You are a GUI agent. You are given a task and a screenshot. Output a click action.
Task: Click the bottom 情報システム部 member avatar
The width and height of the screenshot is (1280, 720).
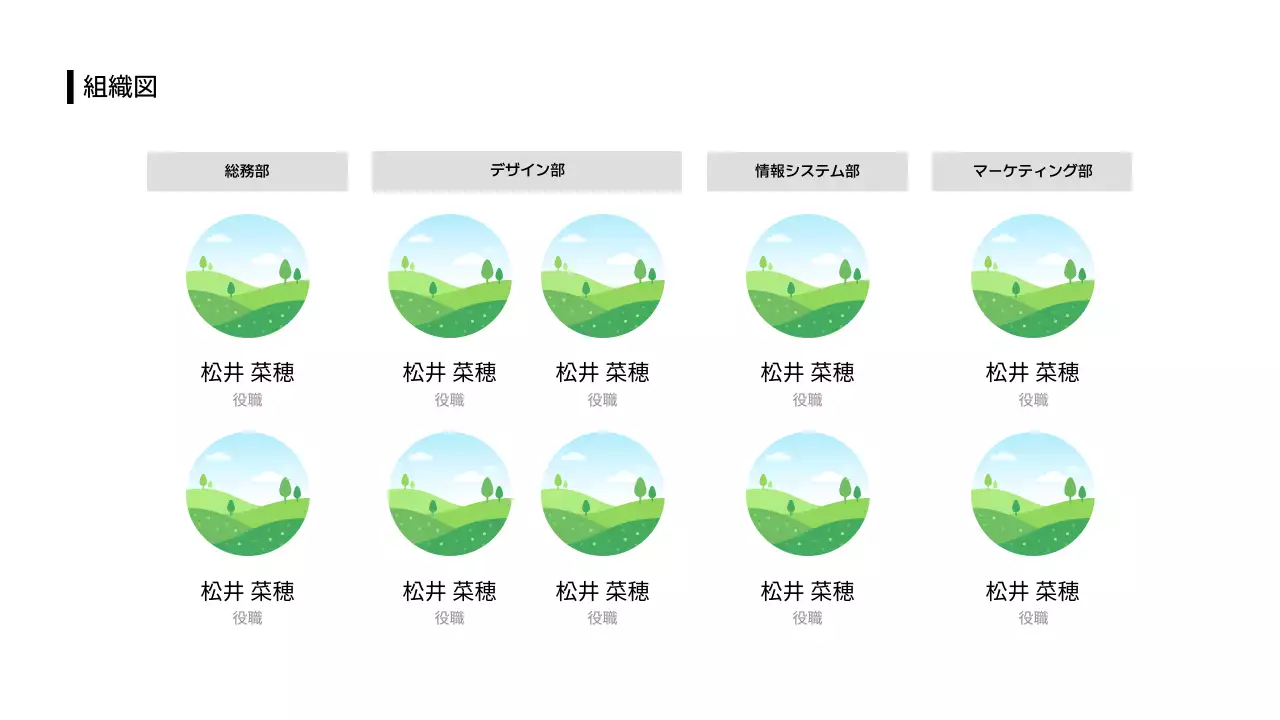click(x=808, y=495)
